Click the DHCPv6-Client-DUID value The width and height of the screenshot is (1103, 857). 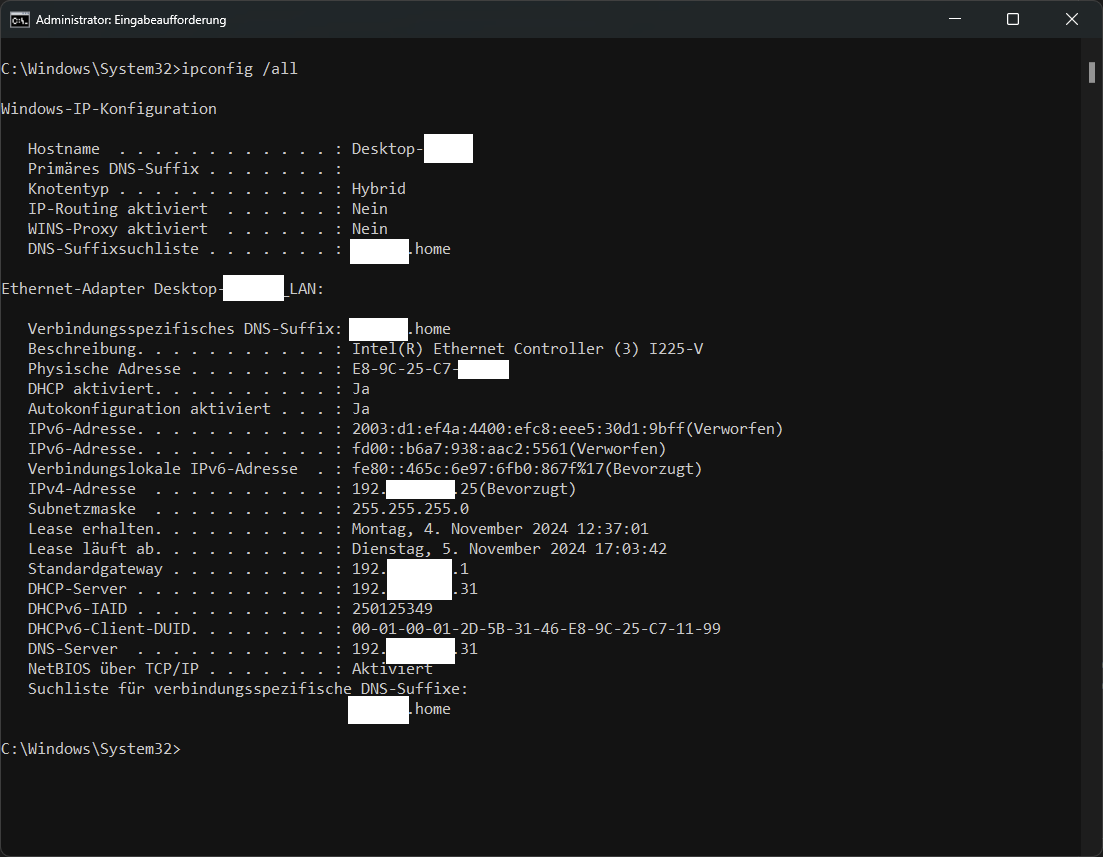536,629
